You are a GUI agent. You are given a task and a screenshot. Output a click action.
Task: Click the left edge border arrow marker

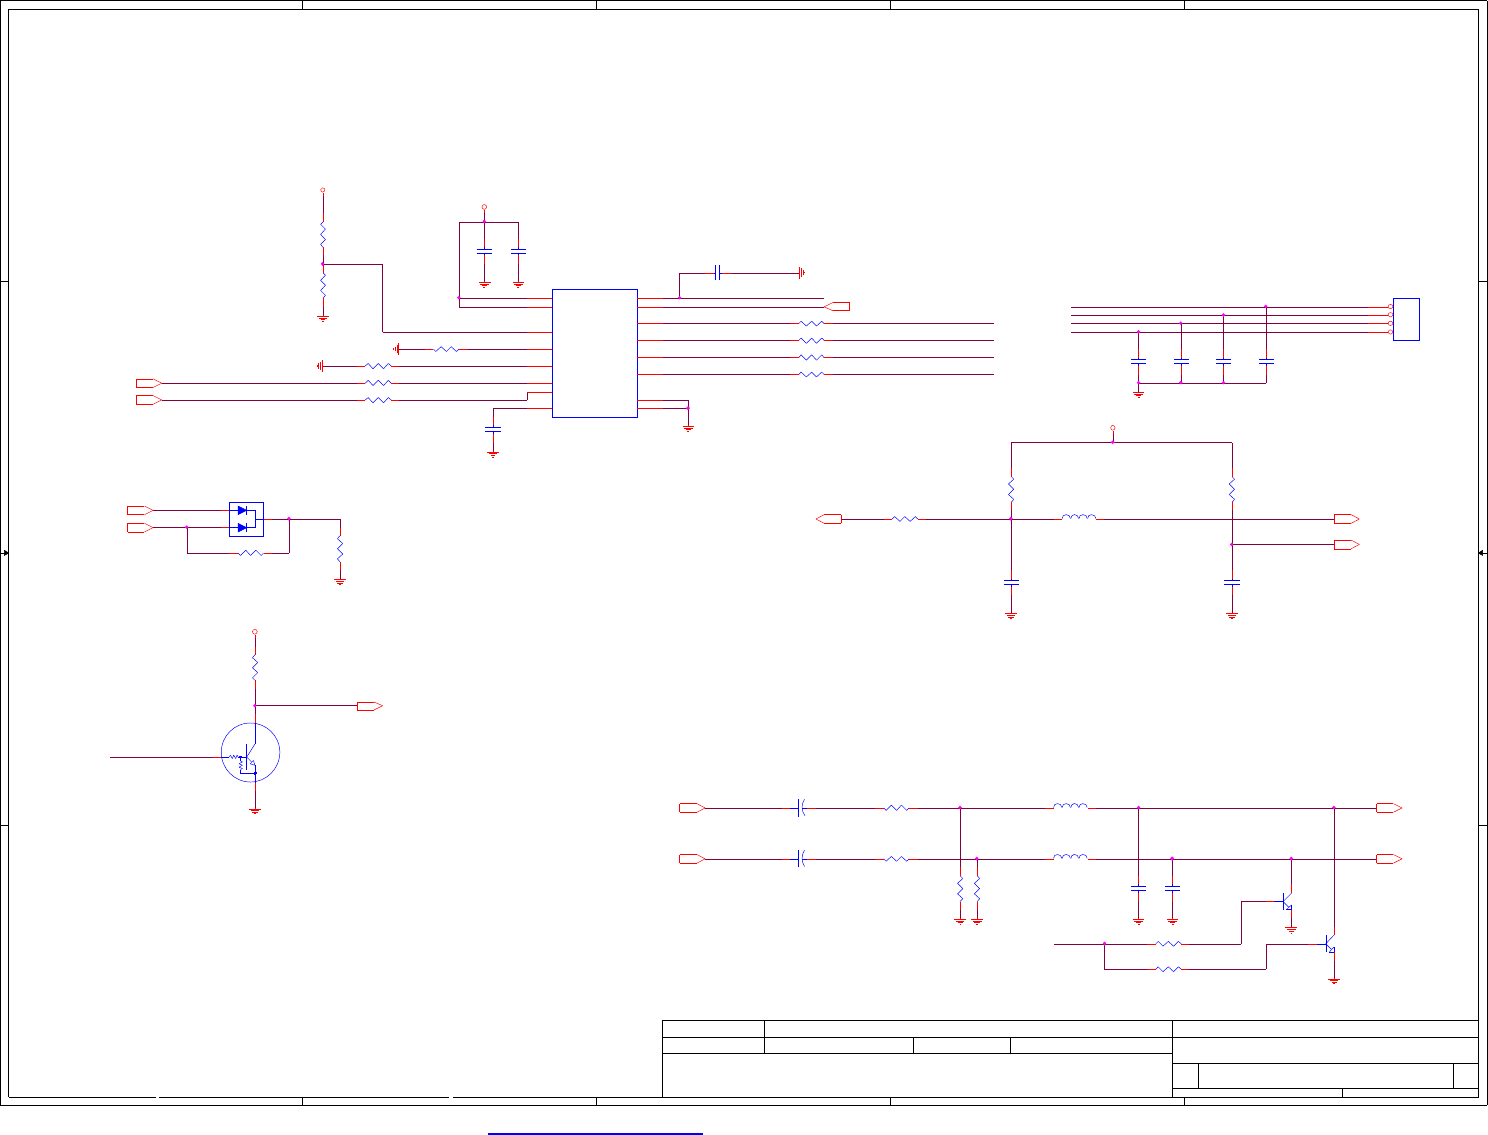pos(5,553)
